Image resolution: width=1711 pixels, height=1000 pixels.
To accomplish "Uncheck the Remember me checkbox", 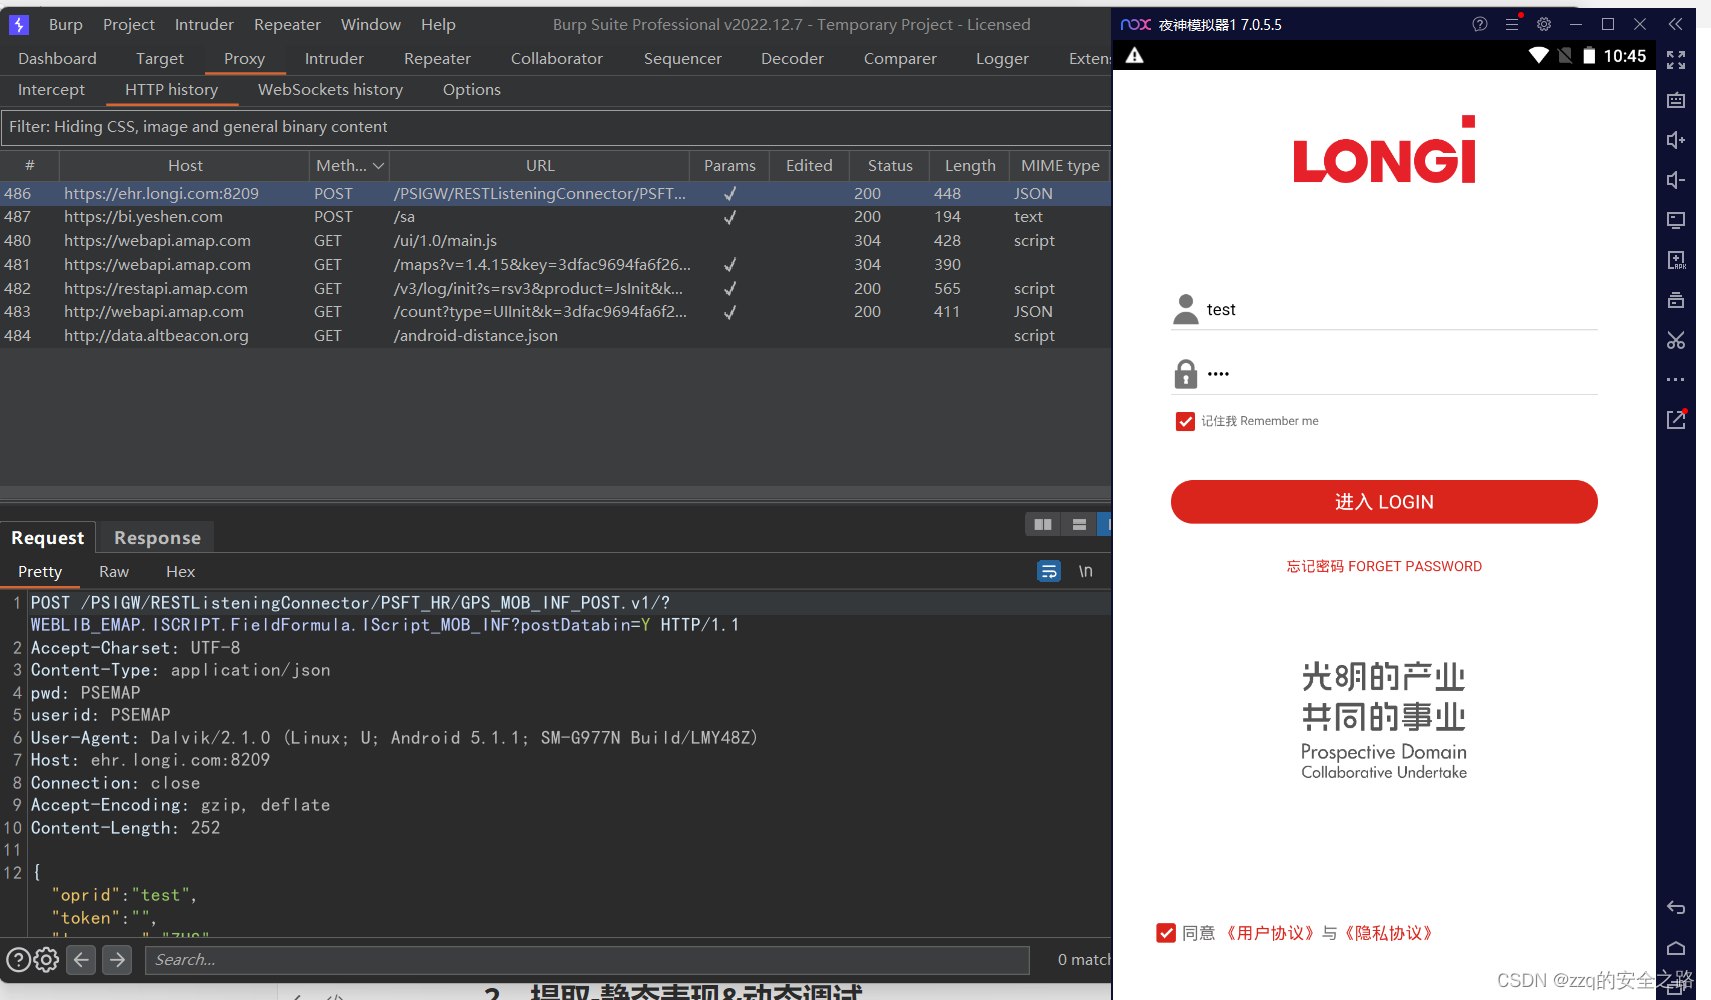I will (x=1185, y=421).
